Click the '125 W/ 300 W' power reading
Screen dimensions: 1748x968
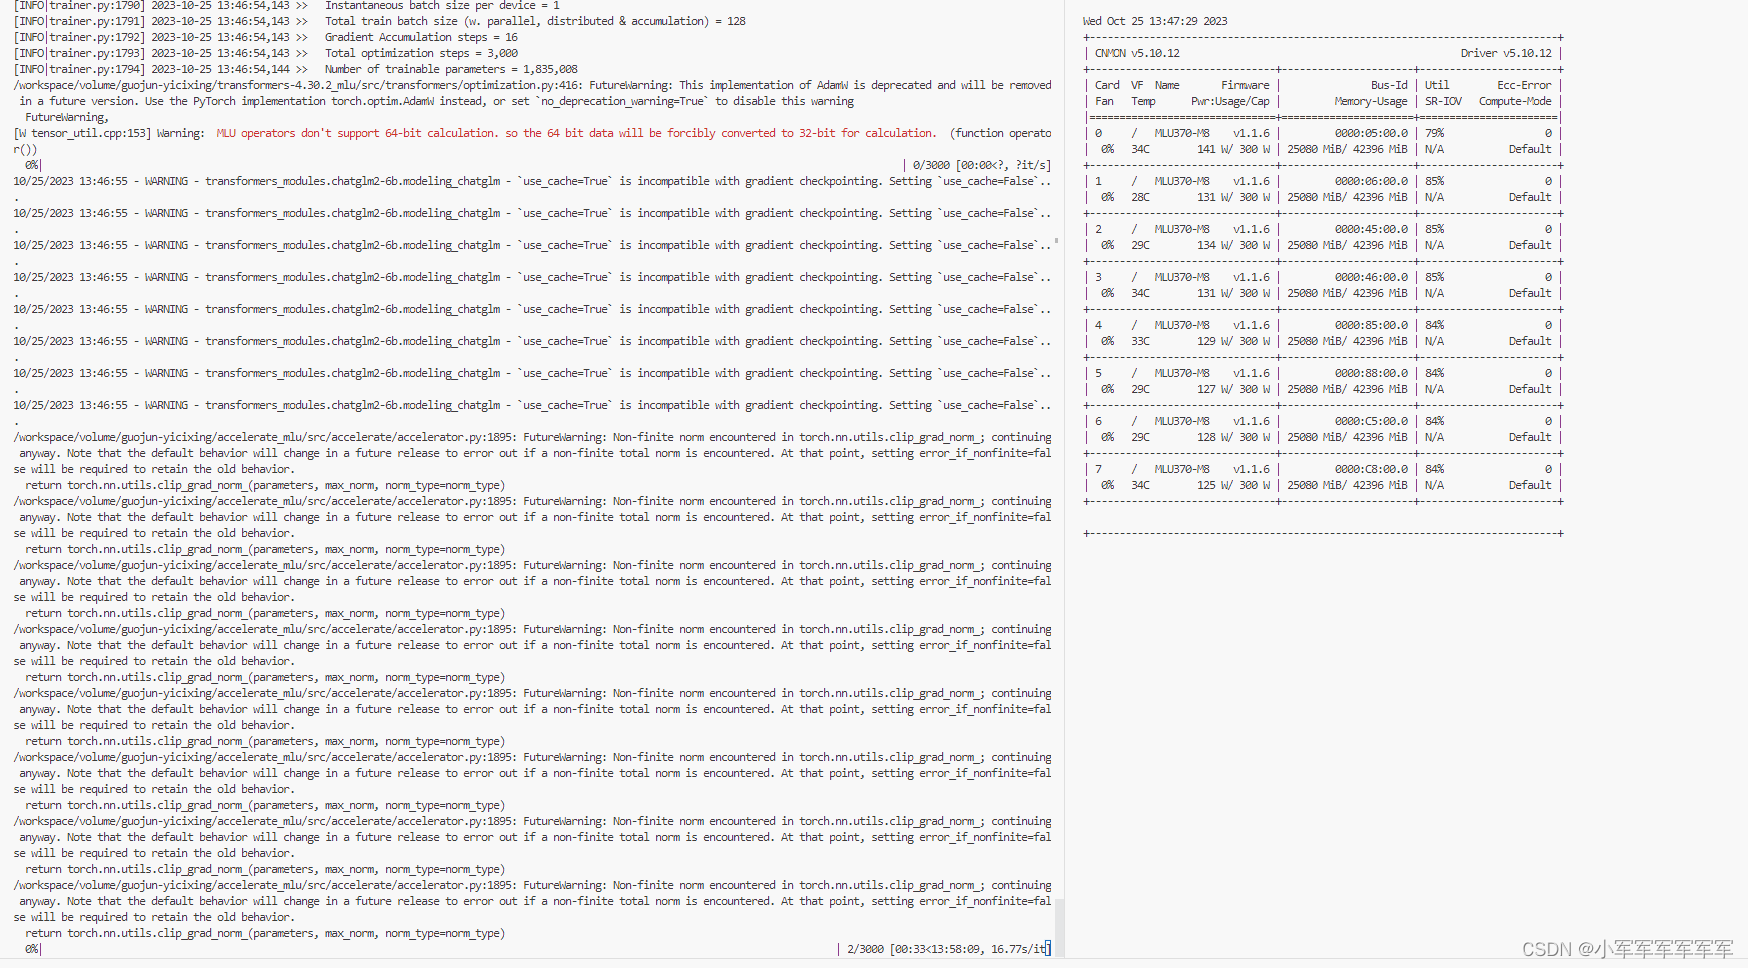tap(1233, 485)
